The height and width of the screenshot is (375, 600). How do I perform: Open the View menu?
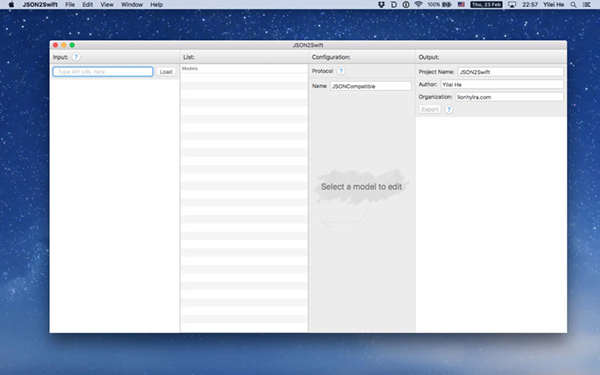coord(107,5)
